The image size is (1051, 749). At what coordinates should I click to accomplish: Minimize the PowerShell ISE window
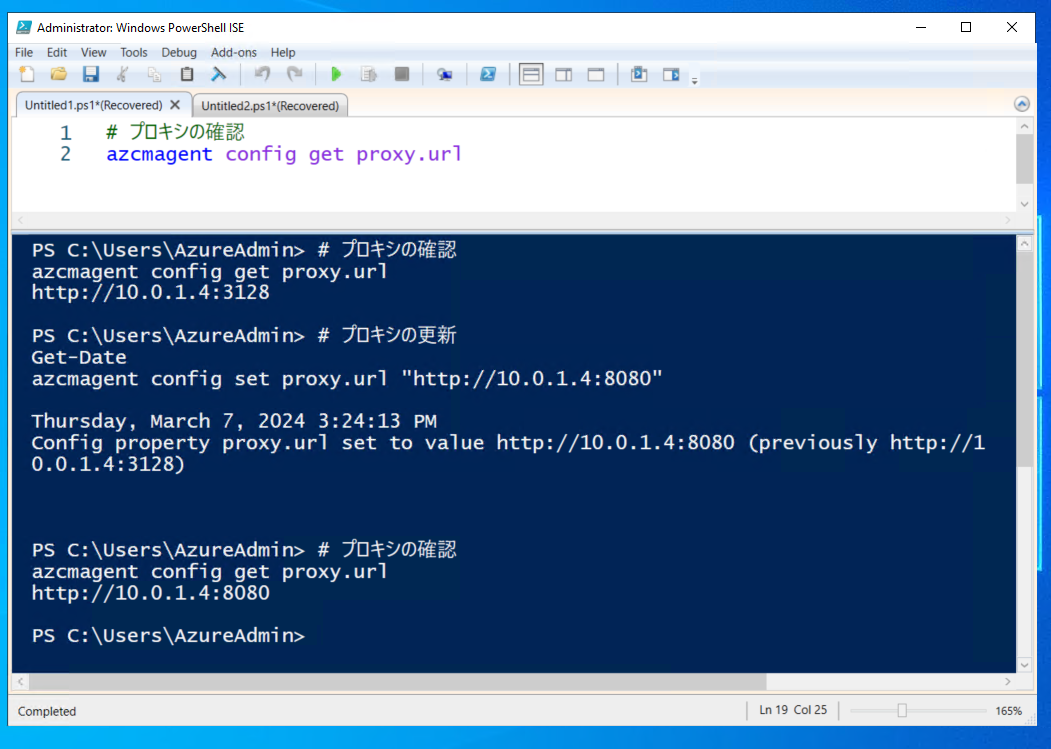[x=921, y=27]
